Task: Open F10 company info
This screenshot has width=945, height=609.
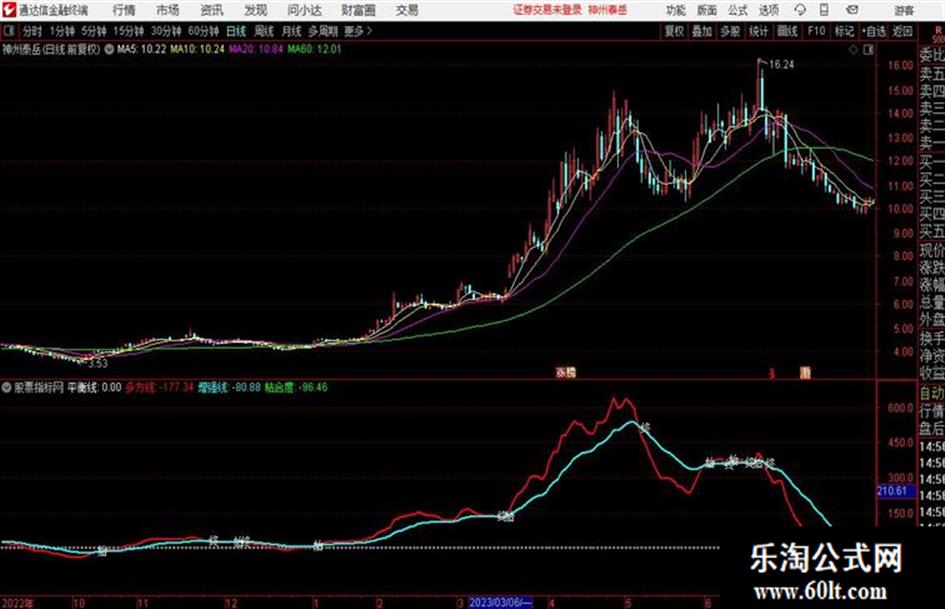Action: pyautogui.click(x=817, y=31)
